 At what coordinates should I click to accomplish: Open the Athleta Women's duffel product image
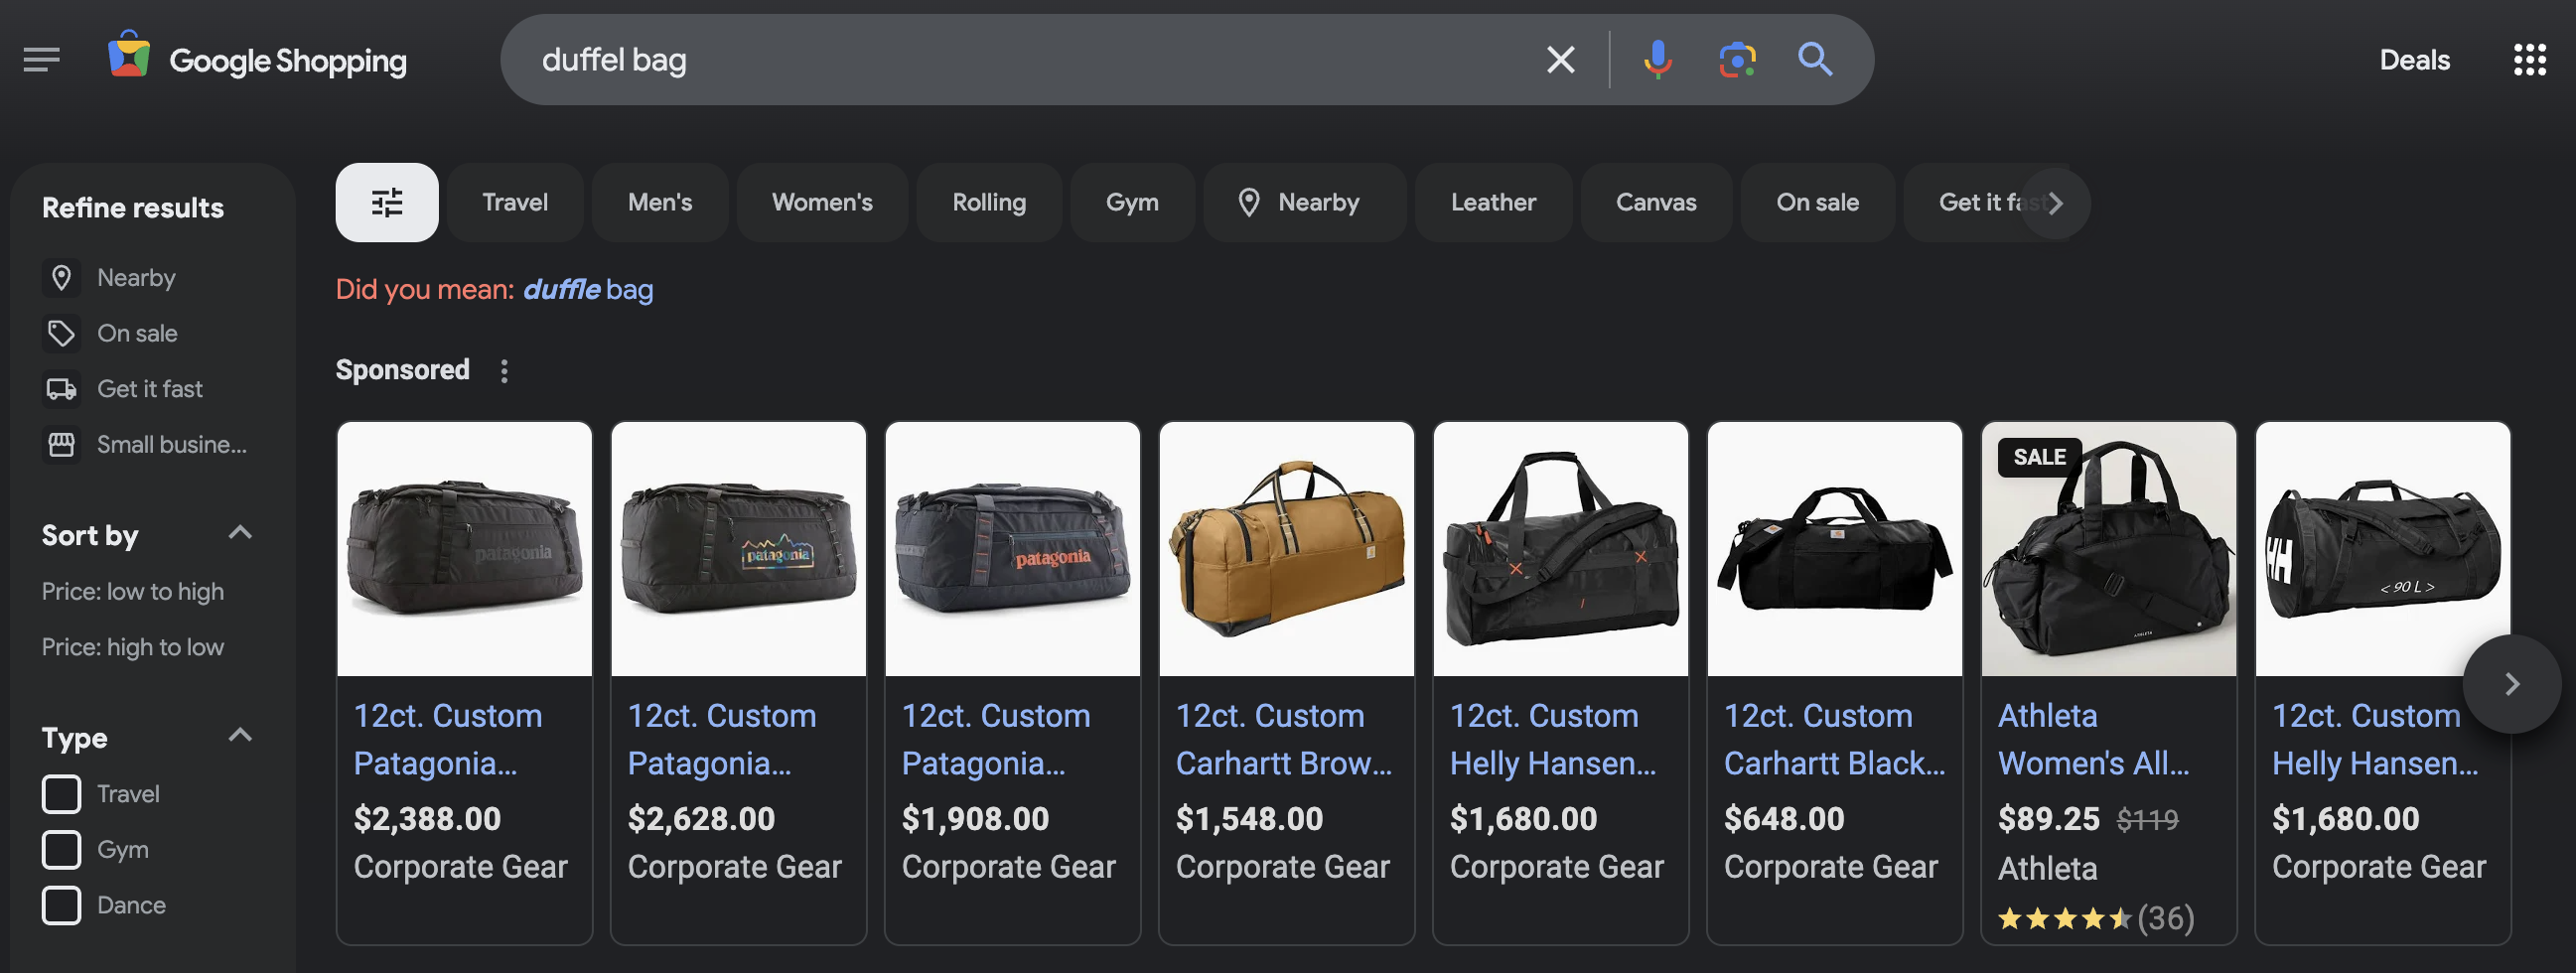(x=2109, y=549)
